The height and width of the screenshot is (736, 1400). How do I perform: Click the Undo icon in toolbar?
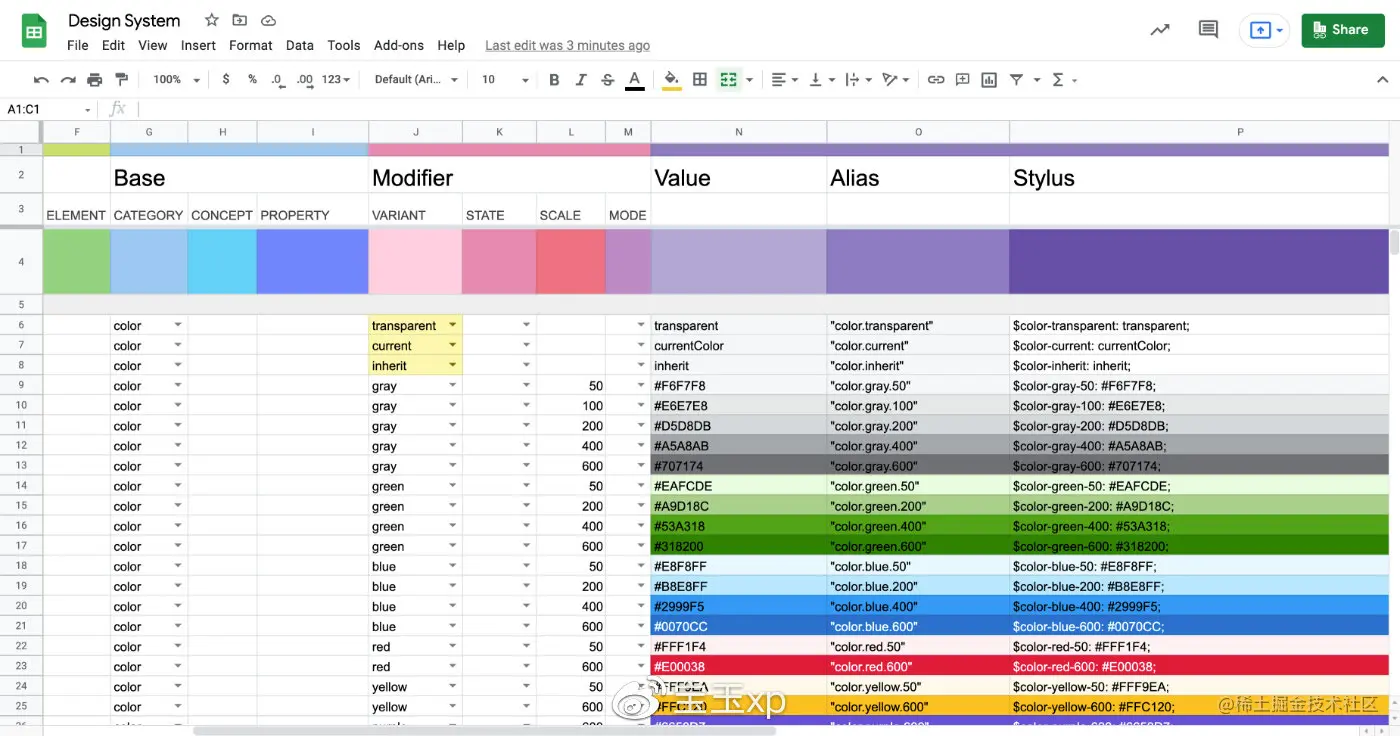click(41, 80)
